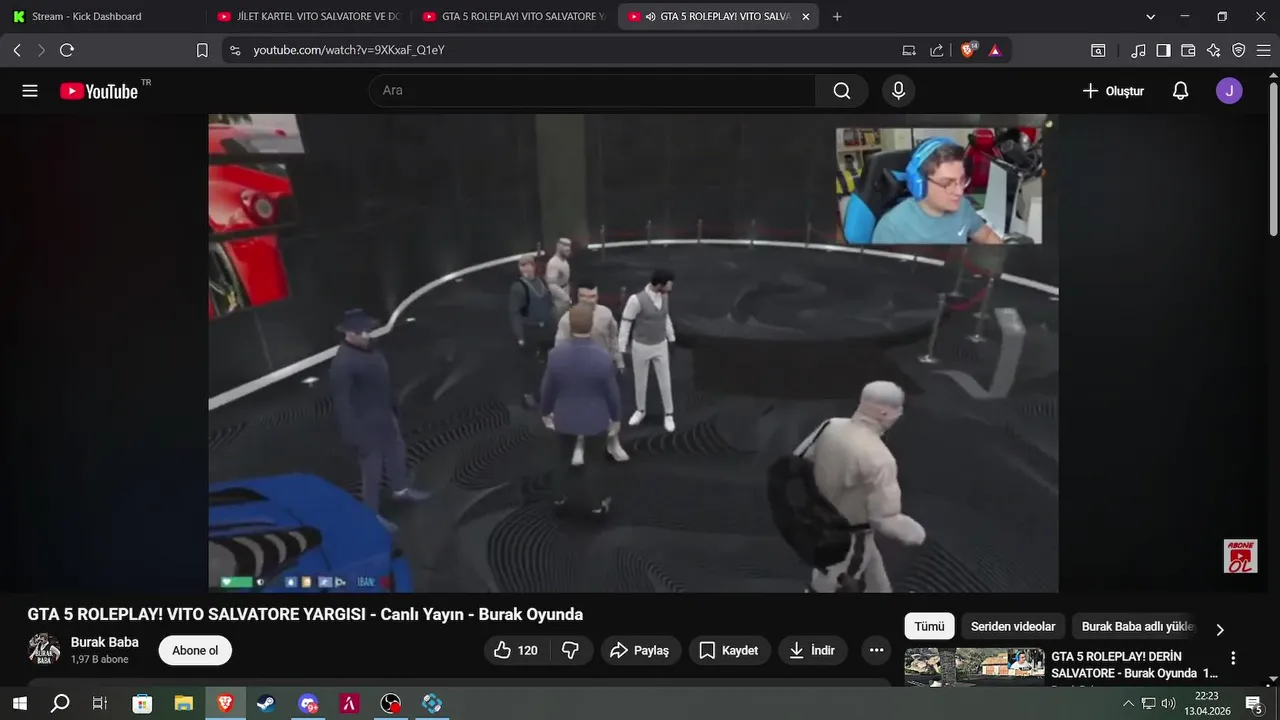Subscribe with the Abone ol button
1280x720 pixels.
195,650
